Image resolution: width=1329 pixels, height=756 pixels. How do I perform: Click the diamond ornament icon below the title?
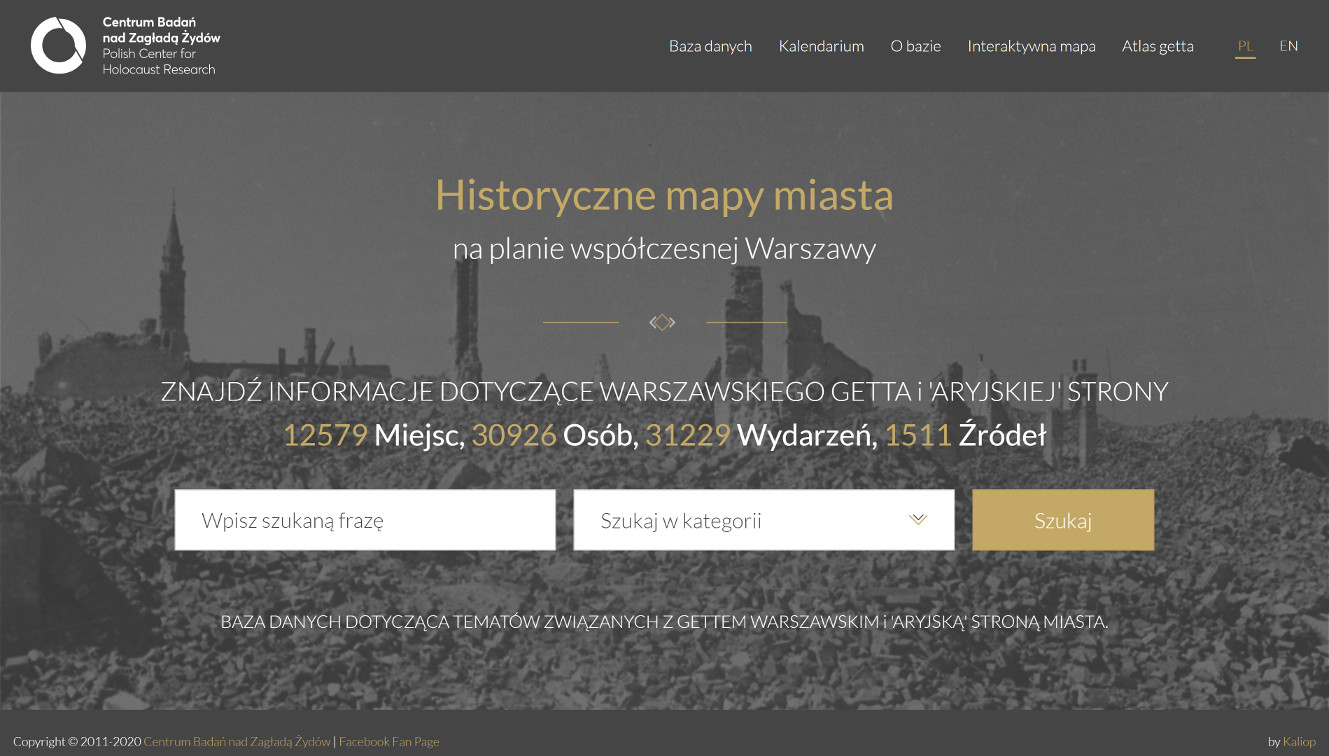662,322
